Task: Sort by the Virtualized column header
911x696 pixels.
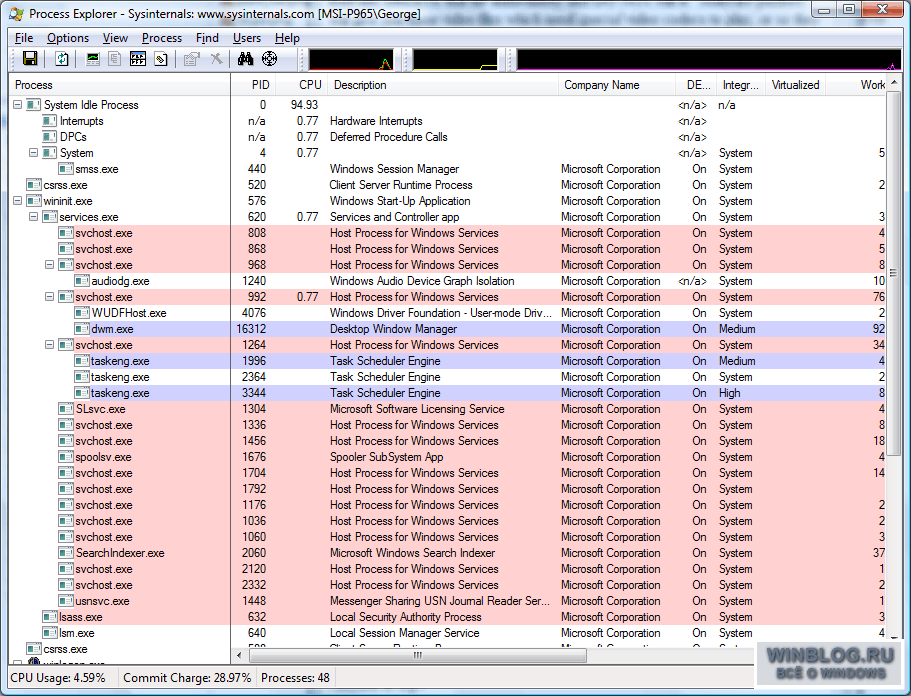Action: 795,85
